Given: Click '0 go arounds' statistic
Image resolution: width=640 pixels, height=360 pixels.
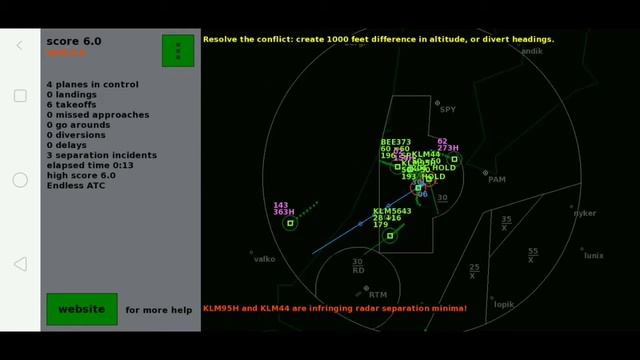Looking at the screenshot, I should click(78, 125).
